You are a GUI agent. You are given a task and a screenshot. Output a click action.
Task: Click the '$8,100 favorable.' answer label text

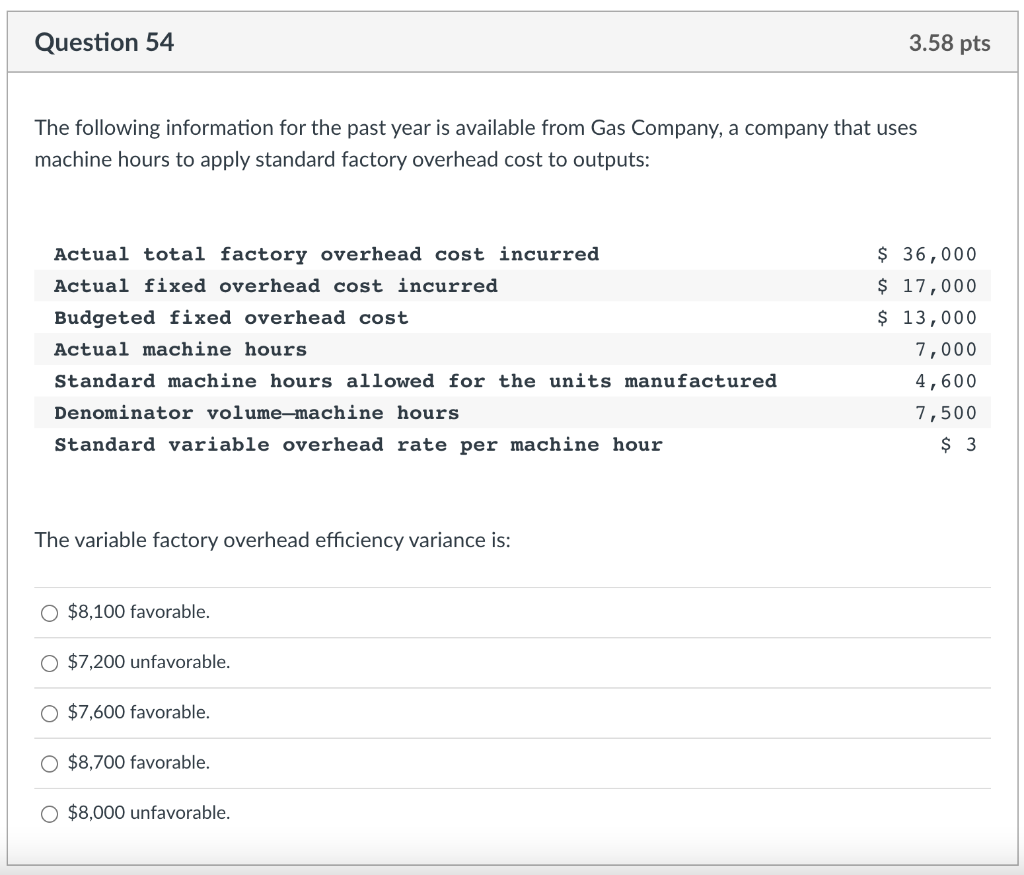(139, 612)
